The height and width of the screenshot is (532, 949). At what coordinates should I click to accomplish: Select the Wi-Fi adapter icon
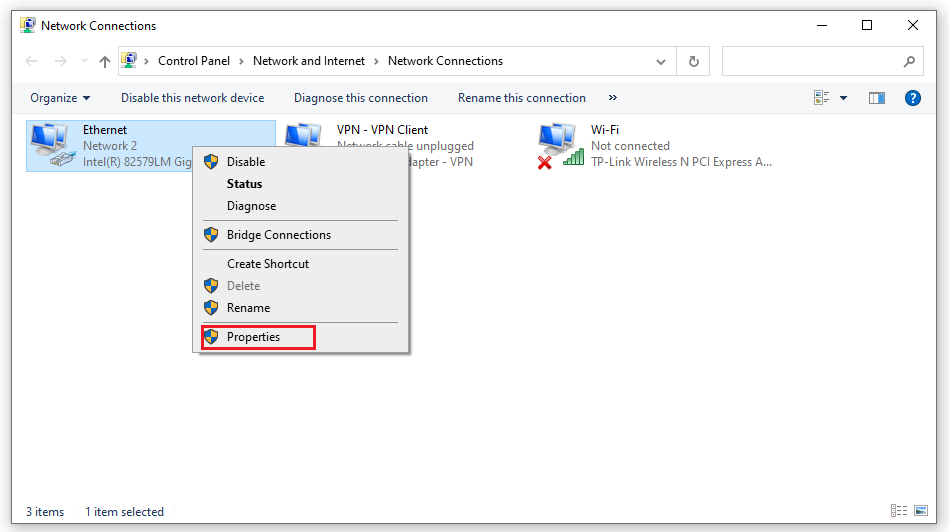click(560, 145)
